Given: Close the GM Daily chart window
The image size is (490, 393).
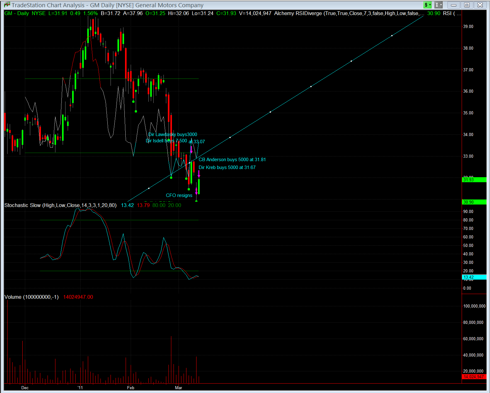Looking at the screenshot, I should click(x=480, y=5).
